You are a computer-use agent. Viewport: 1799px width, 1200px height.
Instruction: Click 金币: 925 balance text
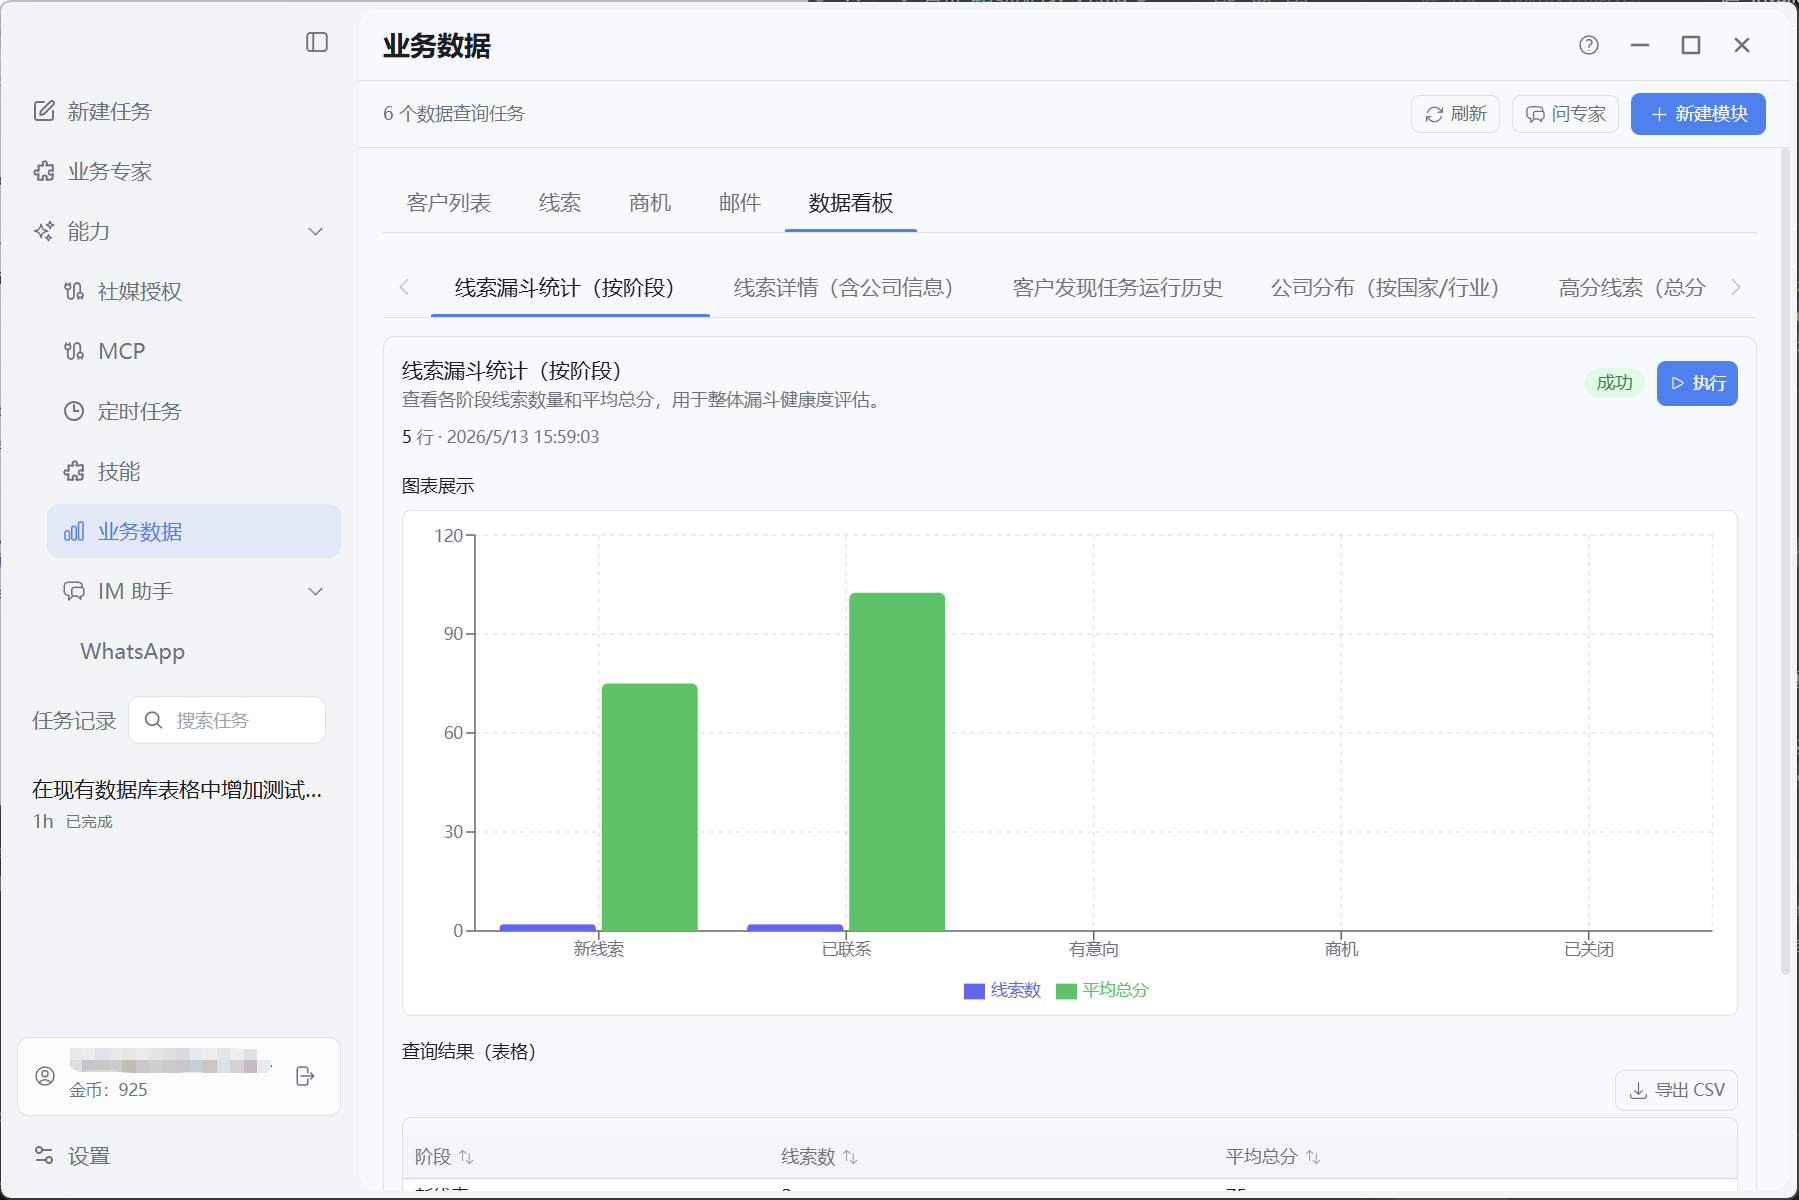108,1090
